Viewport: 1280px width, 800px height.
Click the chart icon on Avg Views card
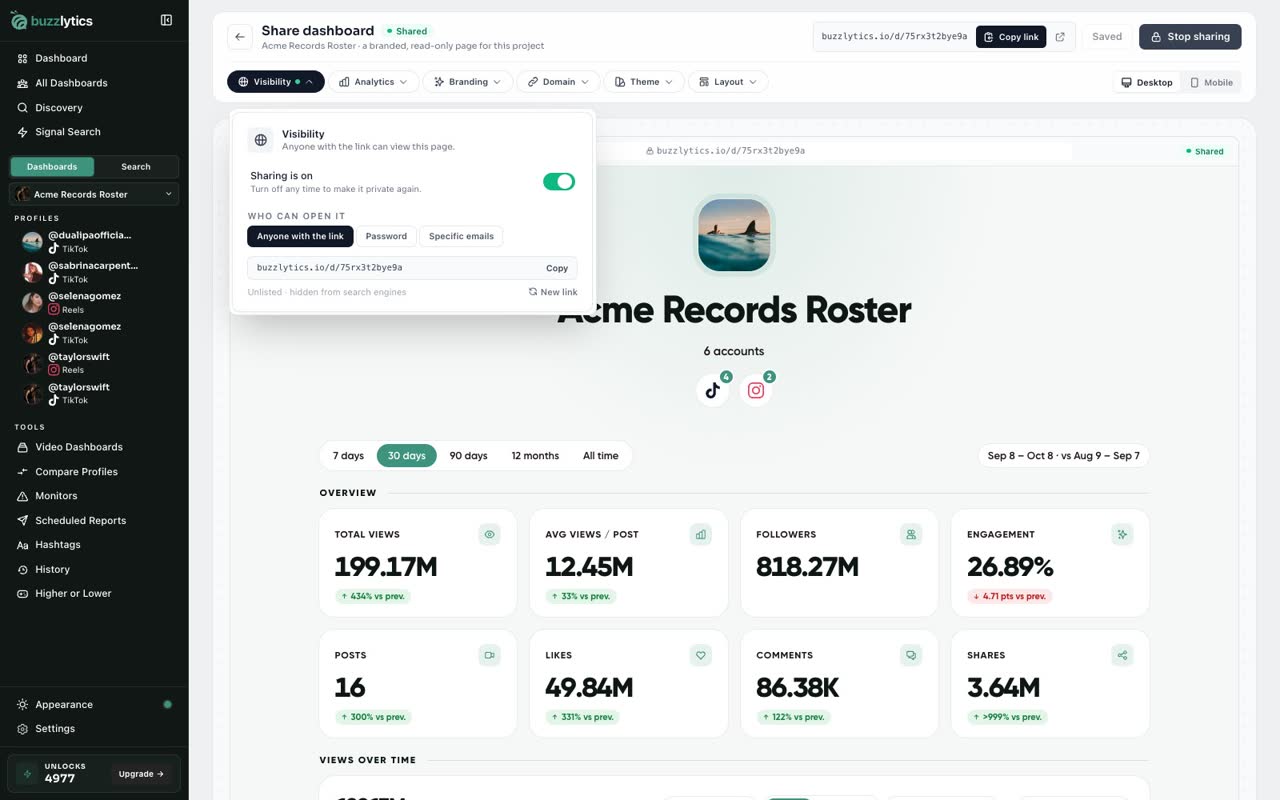(x=701, y=535)
